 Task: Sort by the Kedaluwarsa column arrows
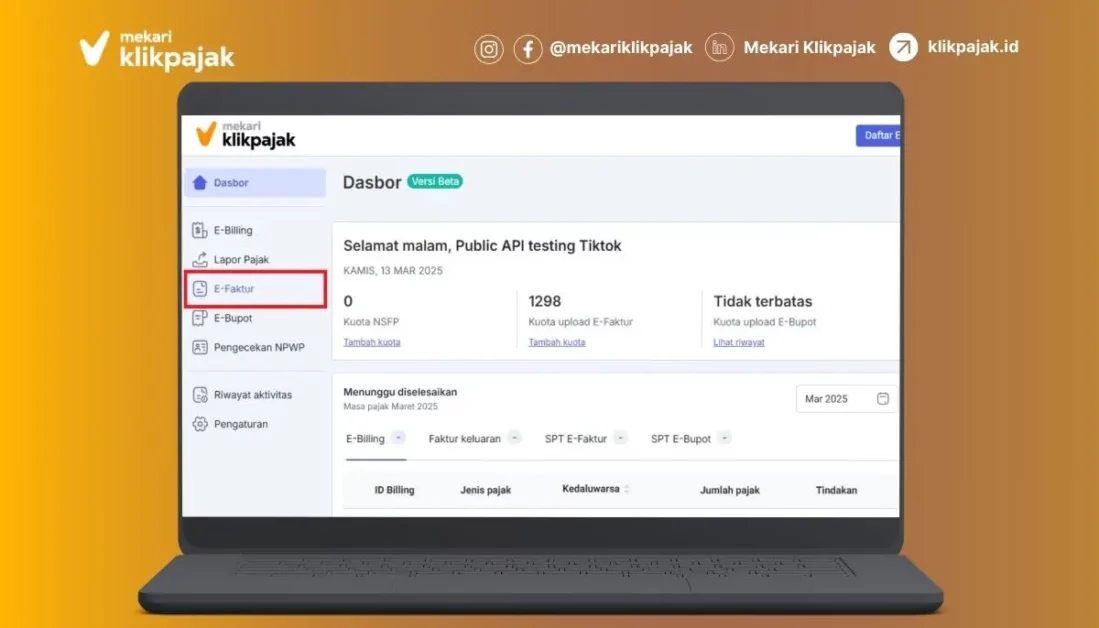tap(627, 489)
